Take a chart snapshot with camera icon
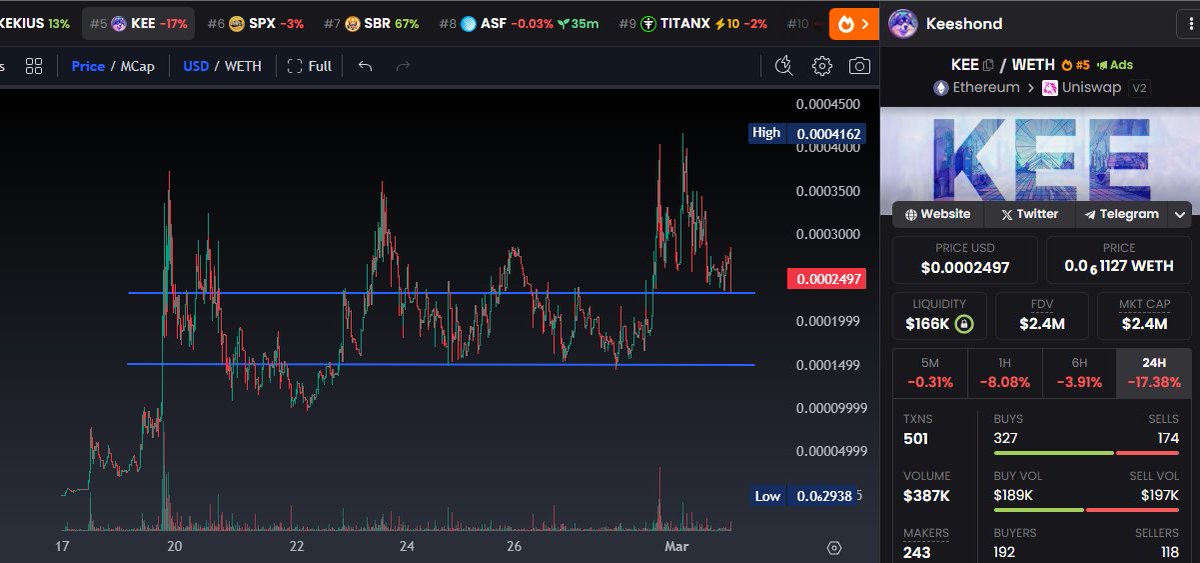Image resolution: width=1200 pixels, height=563 pixels. click(x=859, y=66)
